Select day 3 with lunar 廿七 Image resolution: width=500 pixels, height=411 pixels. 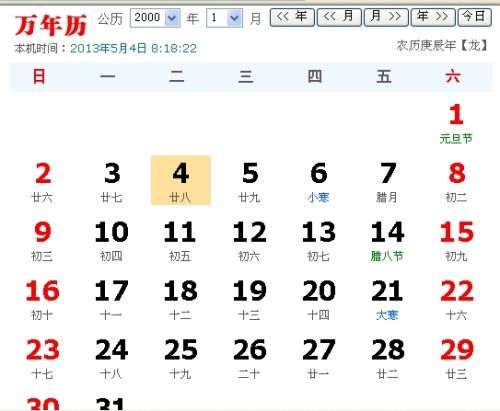click(112, 182)
